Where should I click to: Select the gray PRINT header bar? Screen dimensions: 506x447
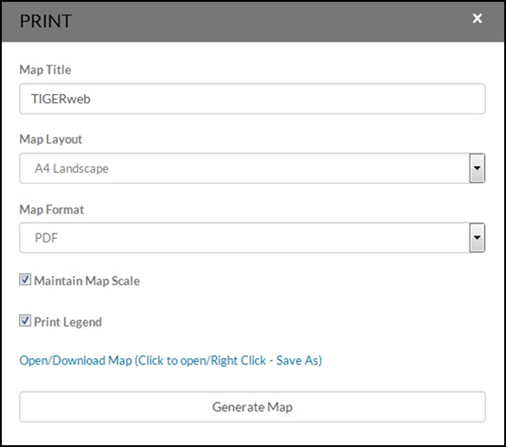pyautogui.click(x=253, y=22)
